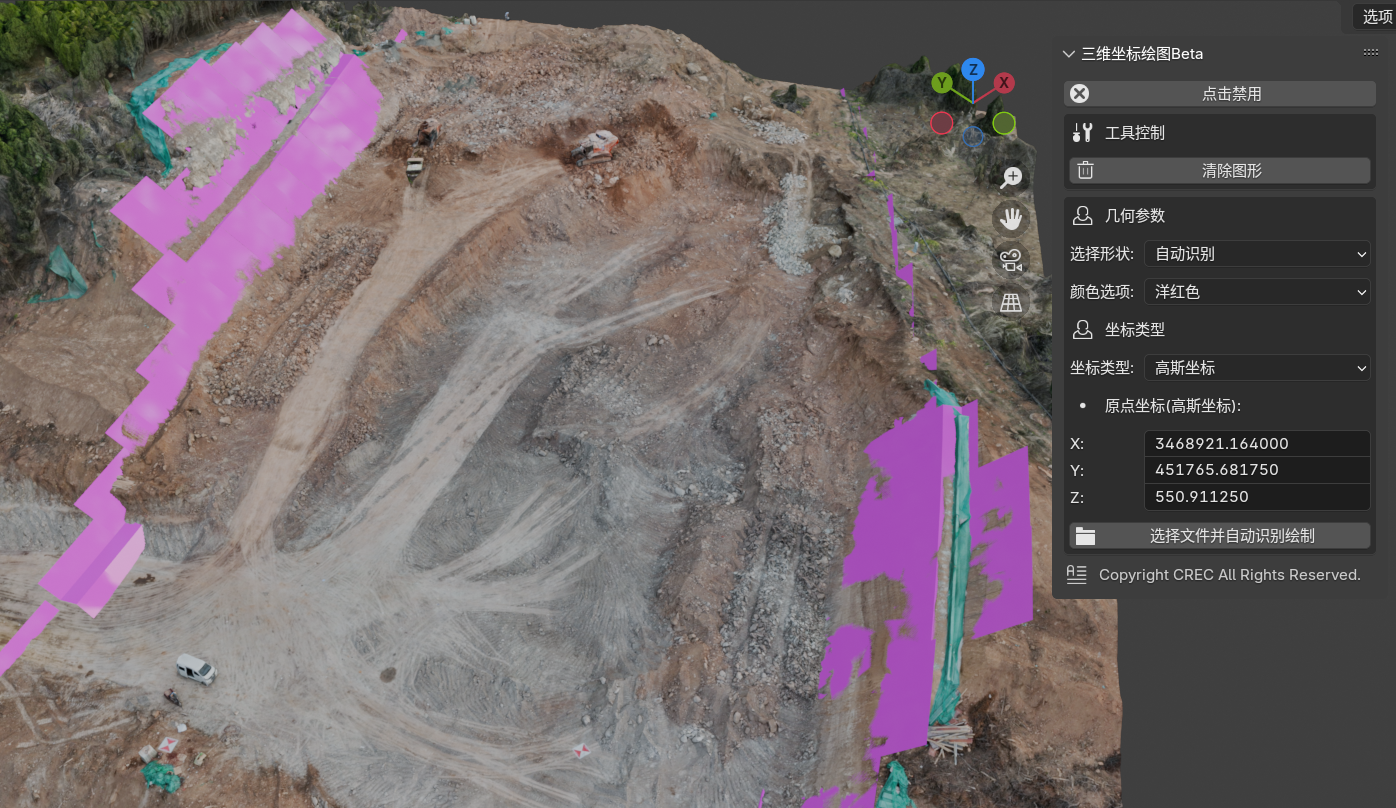Image resolution: width=1396 pixels, height=808 pixels.
Task: Open the 选项 tab at the top right
Action: coord(1377,16)
